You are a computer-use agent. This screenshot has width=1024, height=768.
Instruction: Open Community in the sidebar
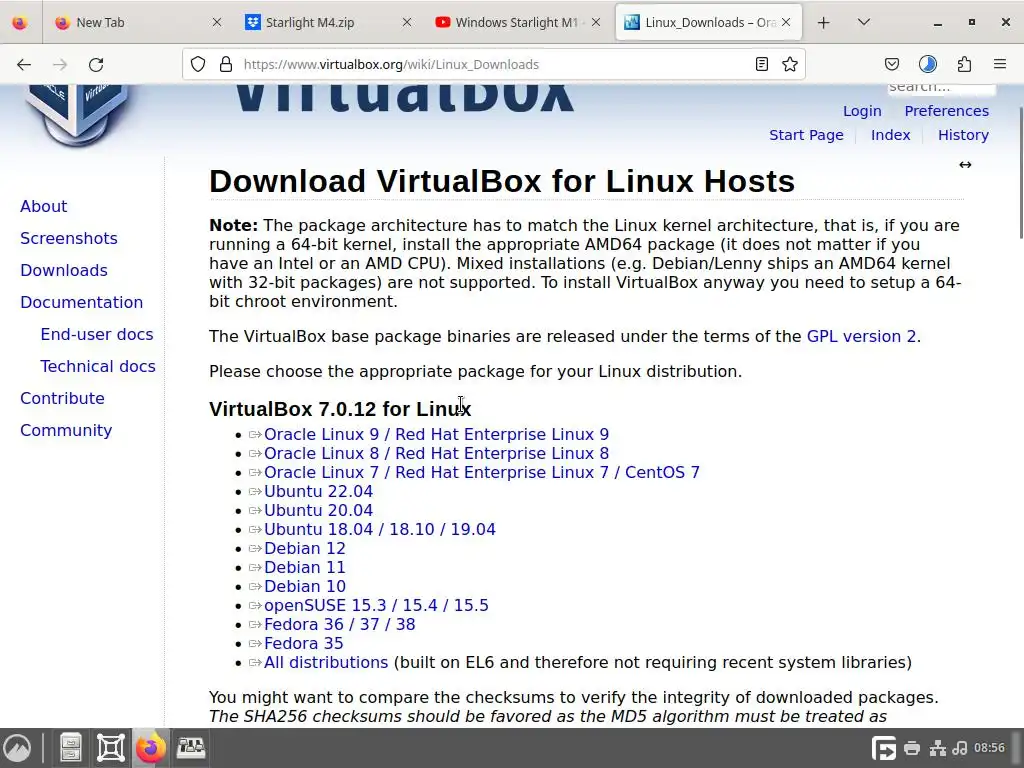[x=66, y=430]
